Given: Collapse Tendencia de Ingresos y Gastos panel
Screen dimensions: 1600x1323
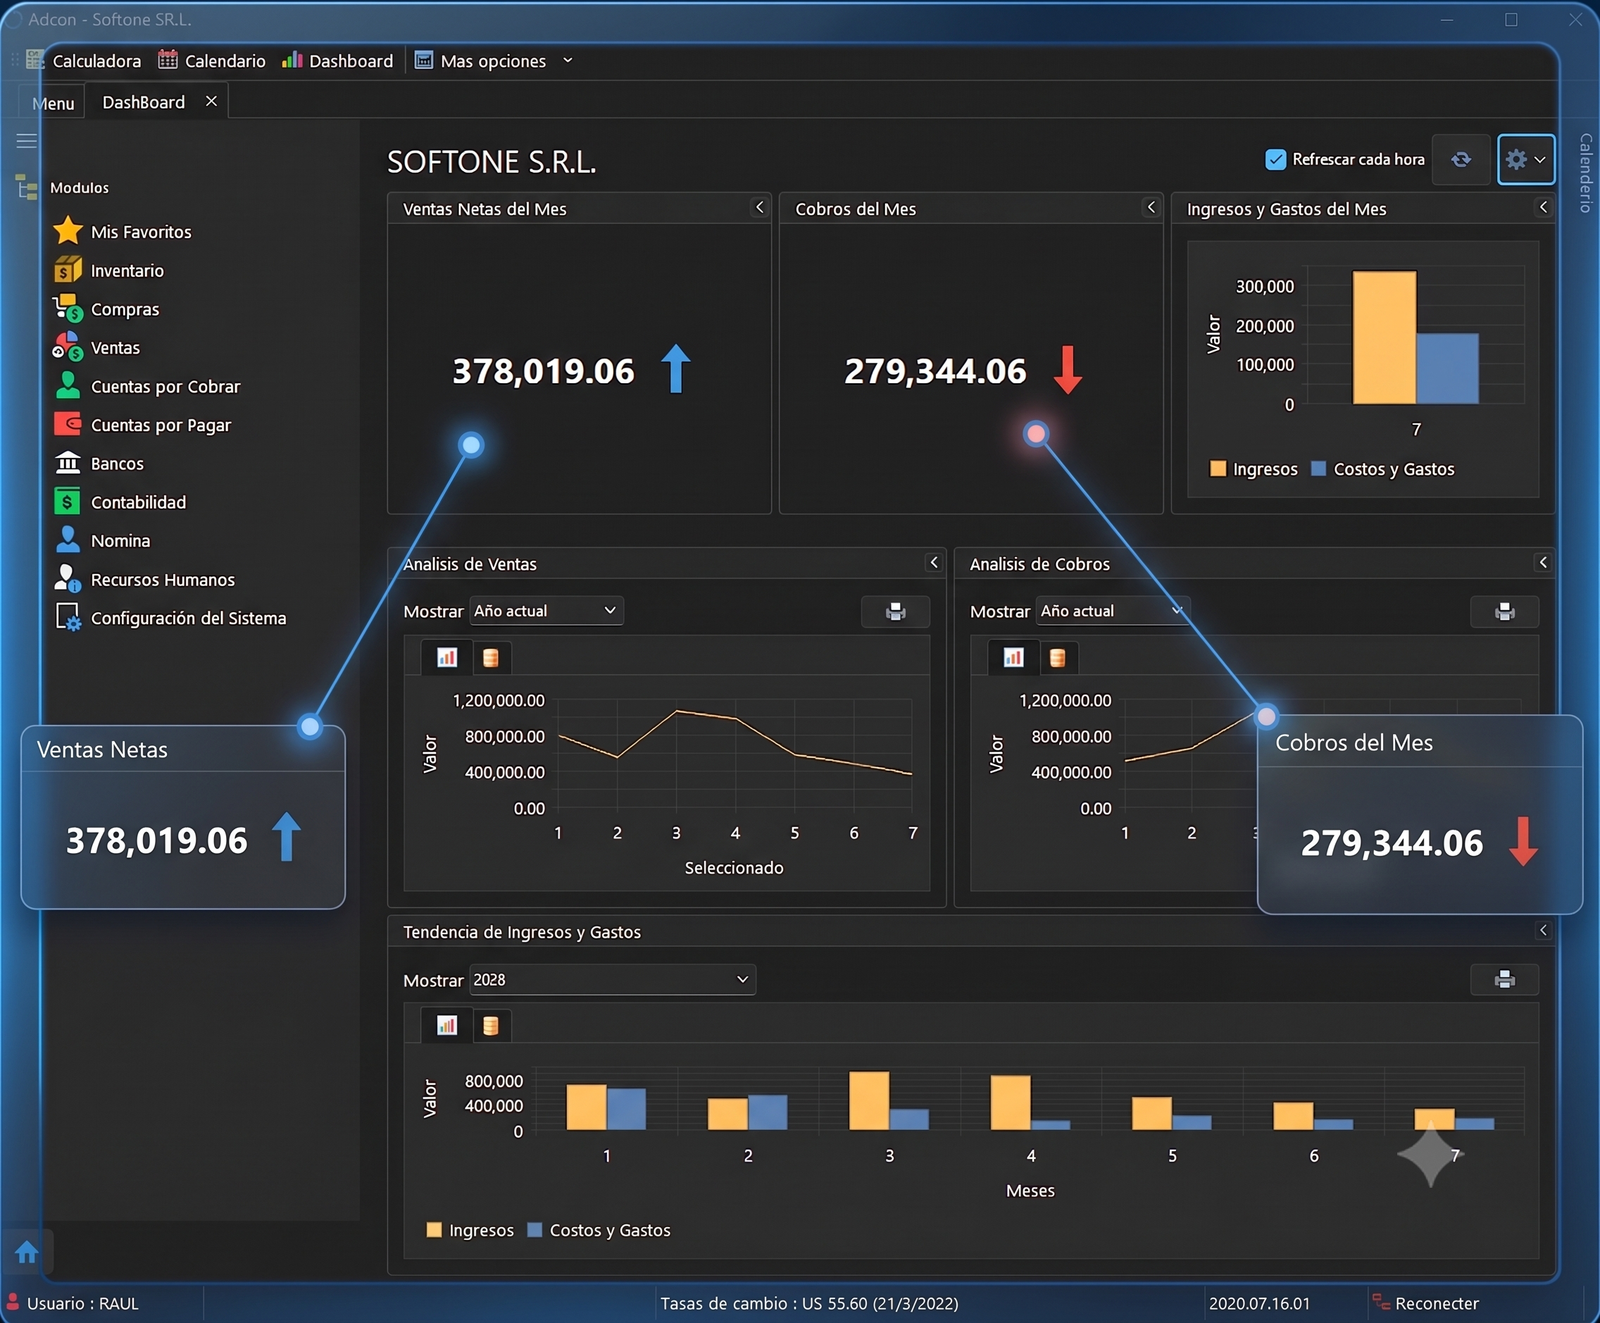Looking at the screenshot, I should (1543, 930).
